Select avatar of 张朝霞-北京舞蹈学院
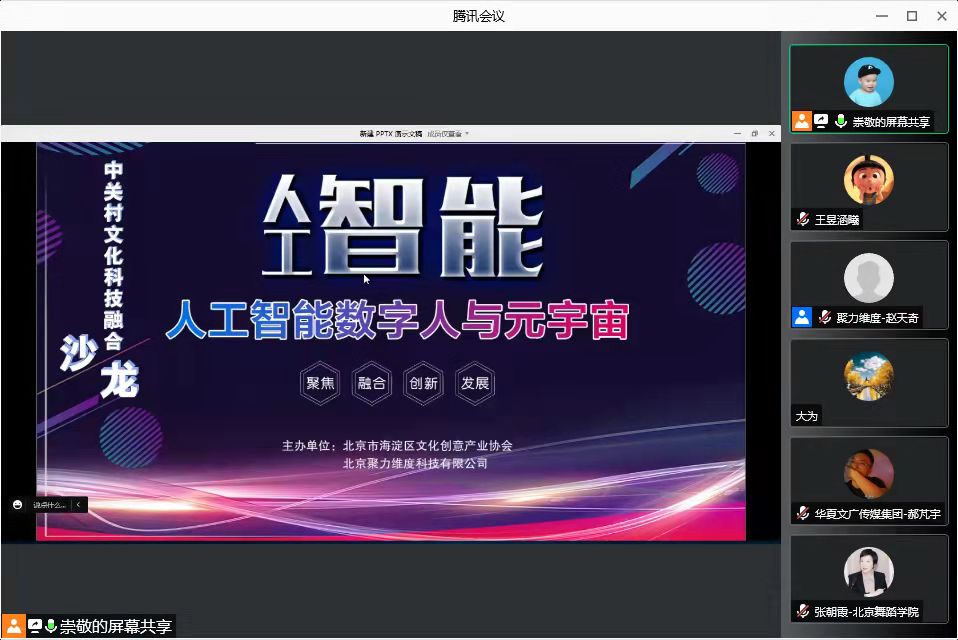The image size is (958, 640). click(868, 572)
